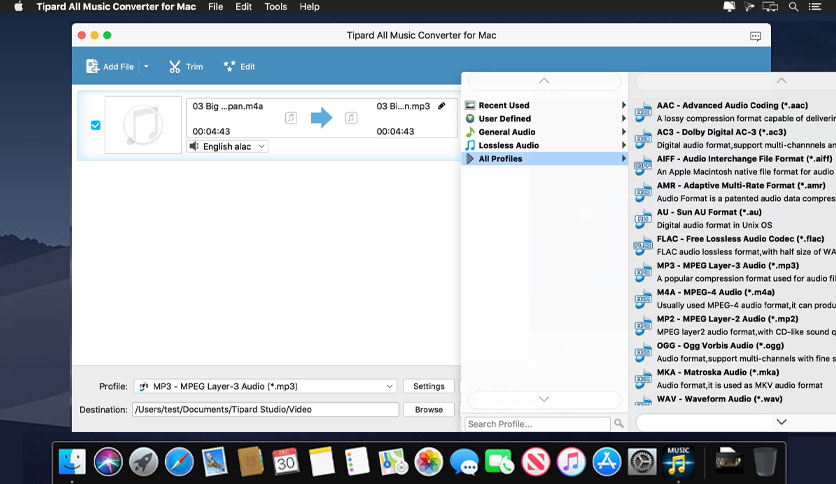Click the AAC format icon

(643, 112)
